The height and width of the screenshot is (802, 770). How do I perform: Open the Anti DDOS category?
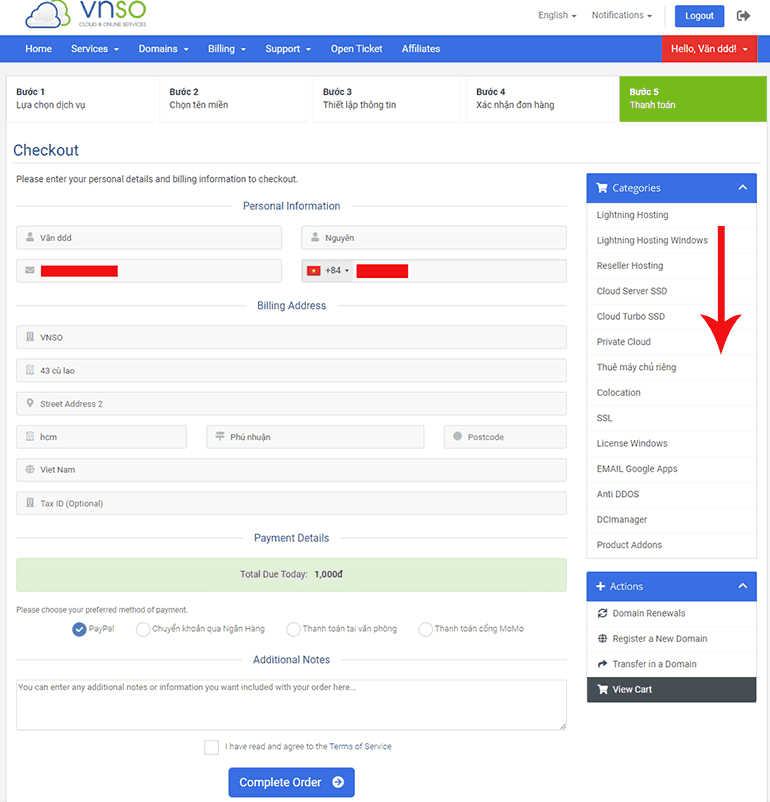671,494
